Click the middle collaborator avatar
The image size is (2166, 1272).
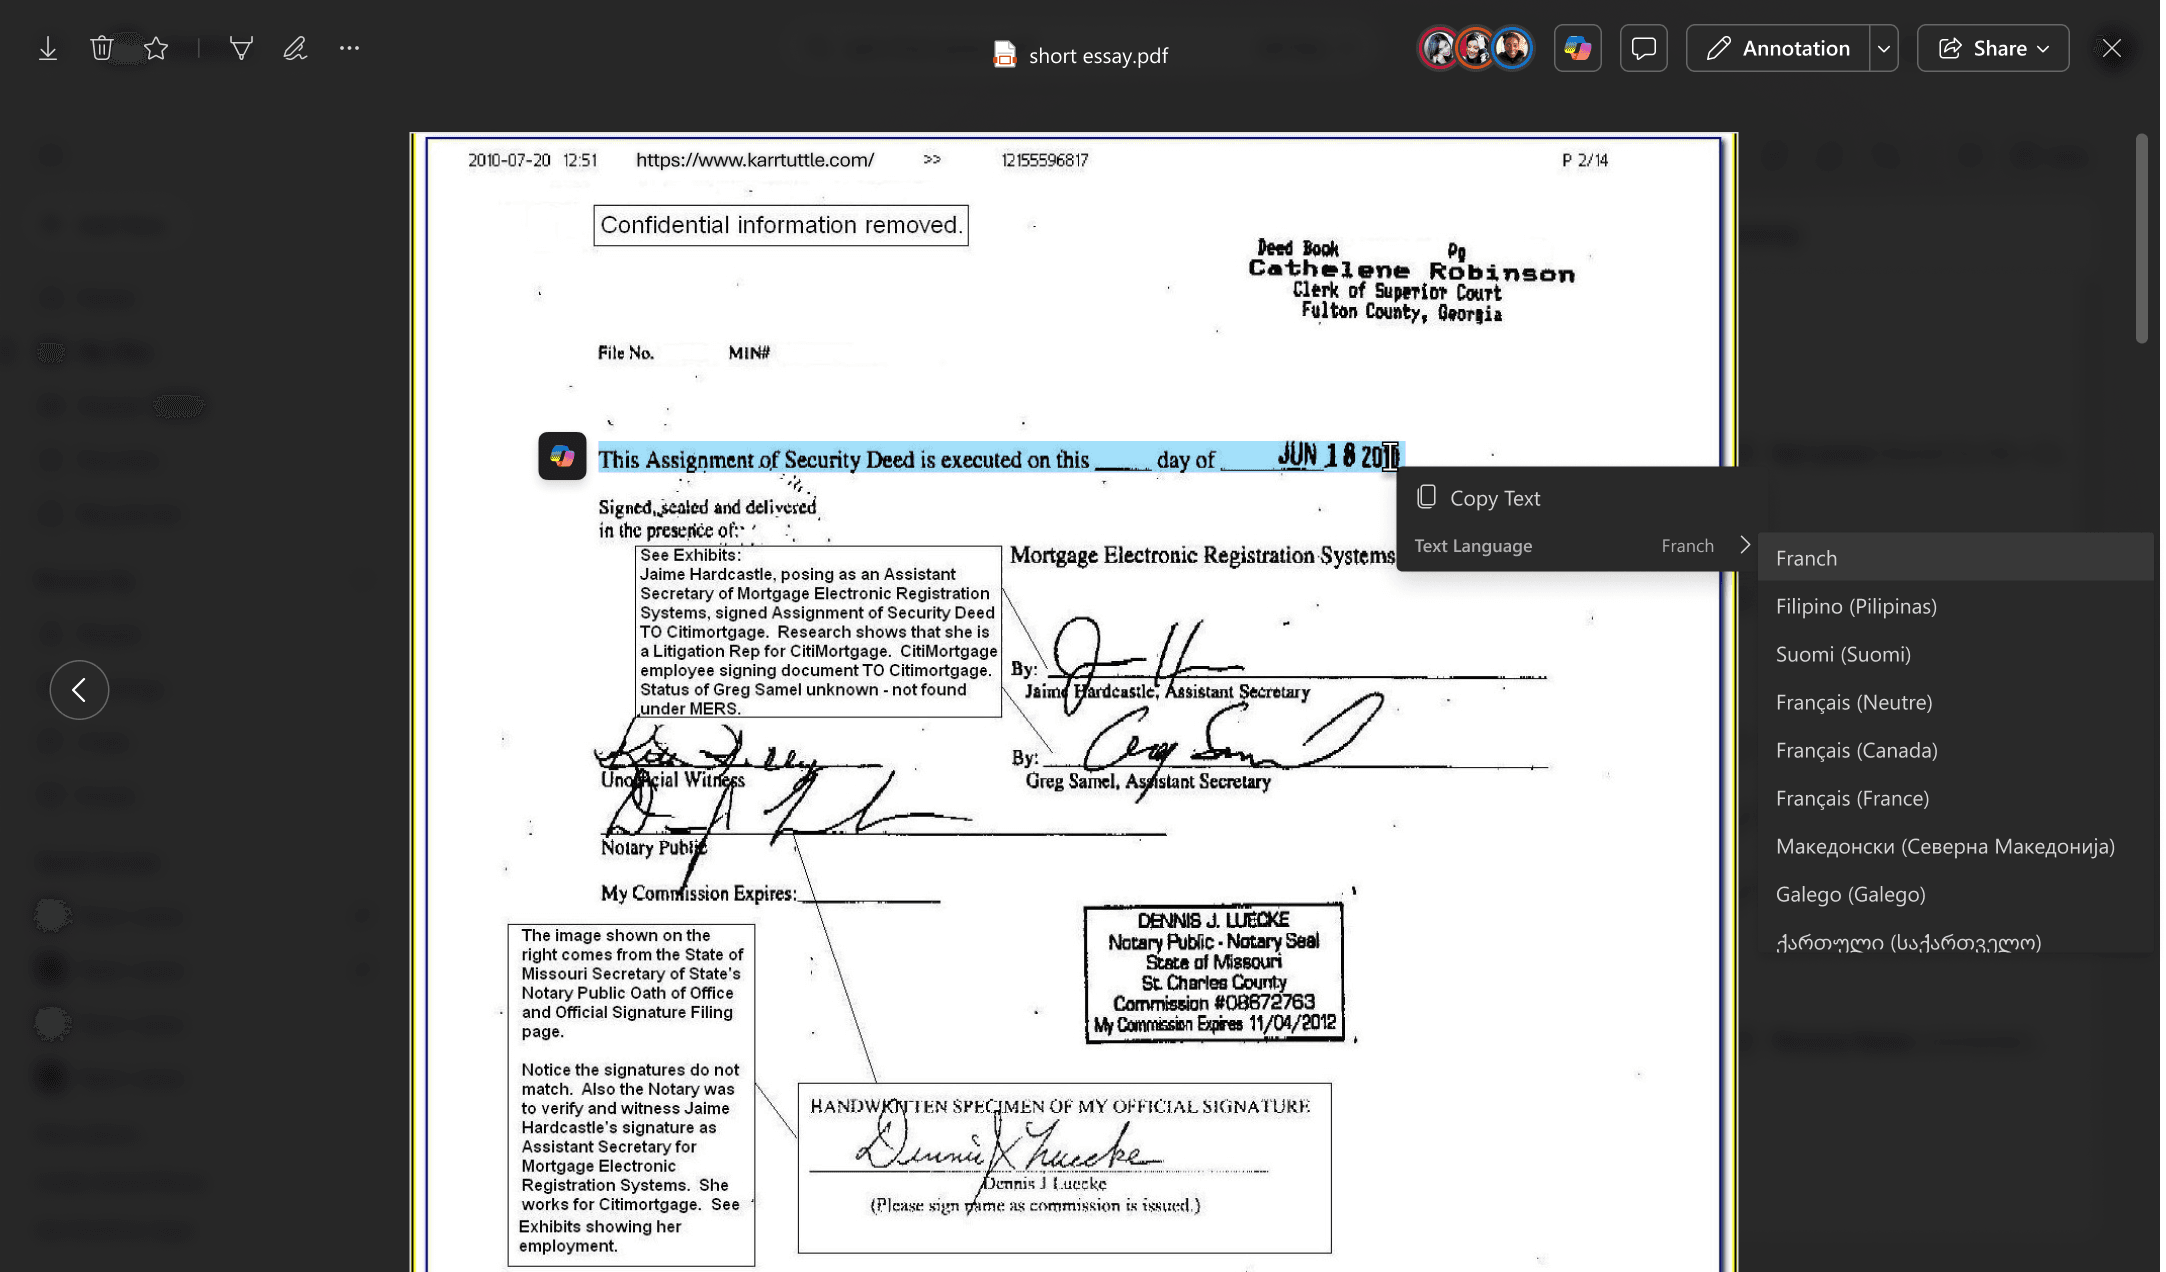(x=1475, y=48)
